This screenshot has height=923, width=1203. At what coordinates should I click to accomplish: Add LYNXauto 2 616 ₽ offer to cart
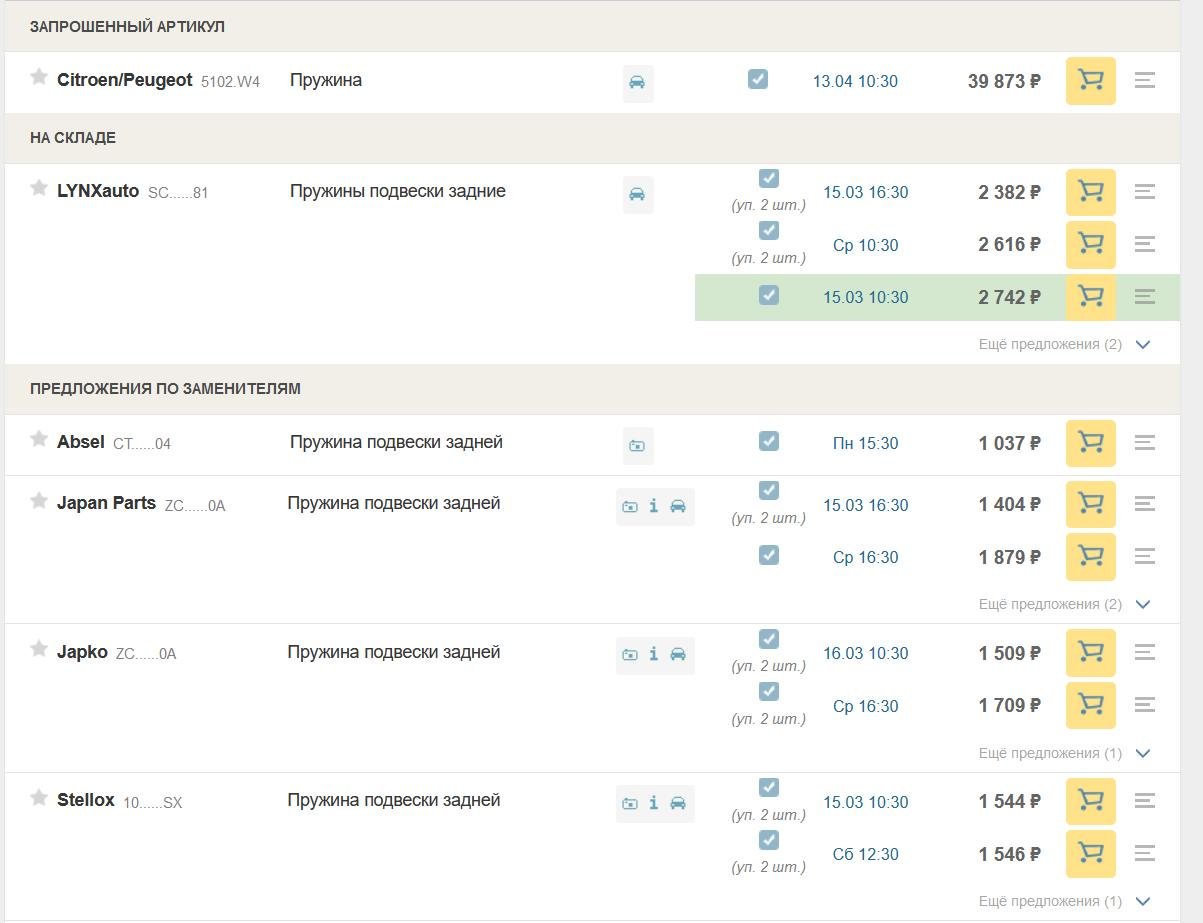point(1091,244)
